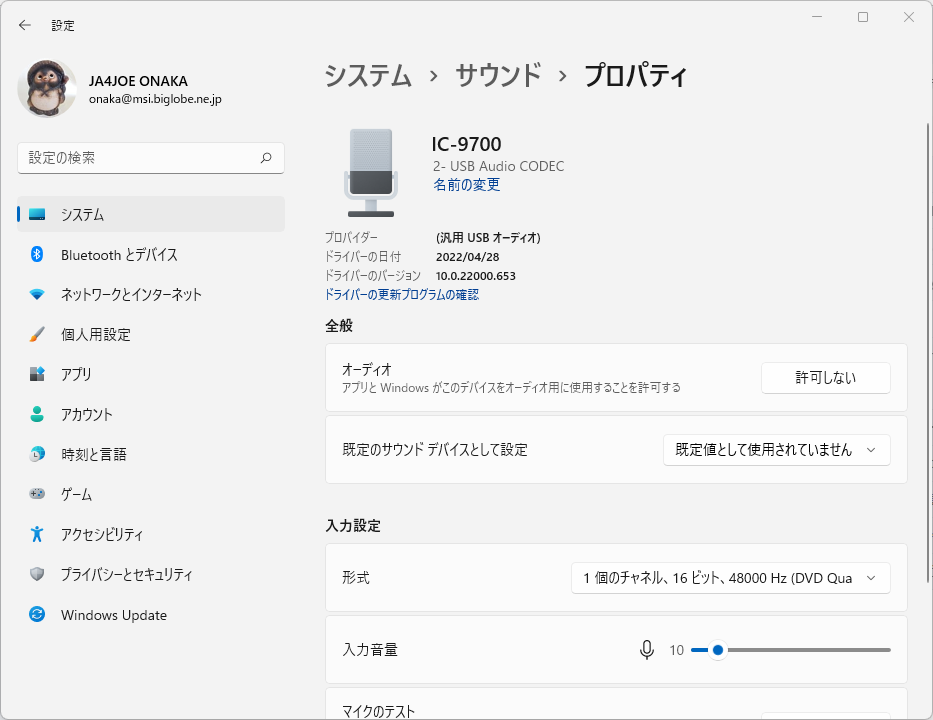The height and width of the screenshot is (720, 933).
Task: Navigate to システム breadcrumb
Action: click(x=368, y=76)
